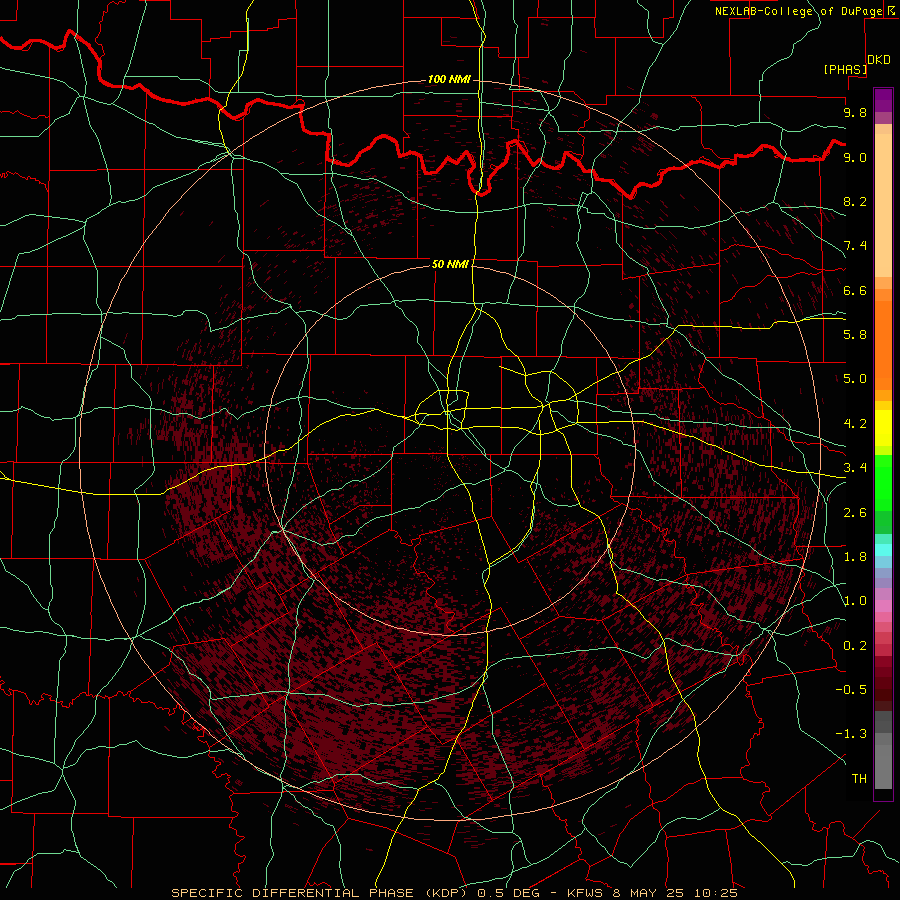
Task: Click the 9.8 scale value
Action: pyautogui.click(x=855, y=112)
